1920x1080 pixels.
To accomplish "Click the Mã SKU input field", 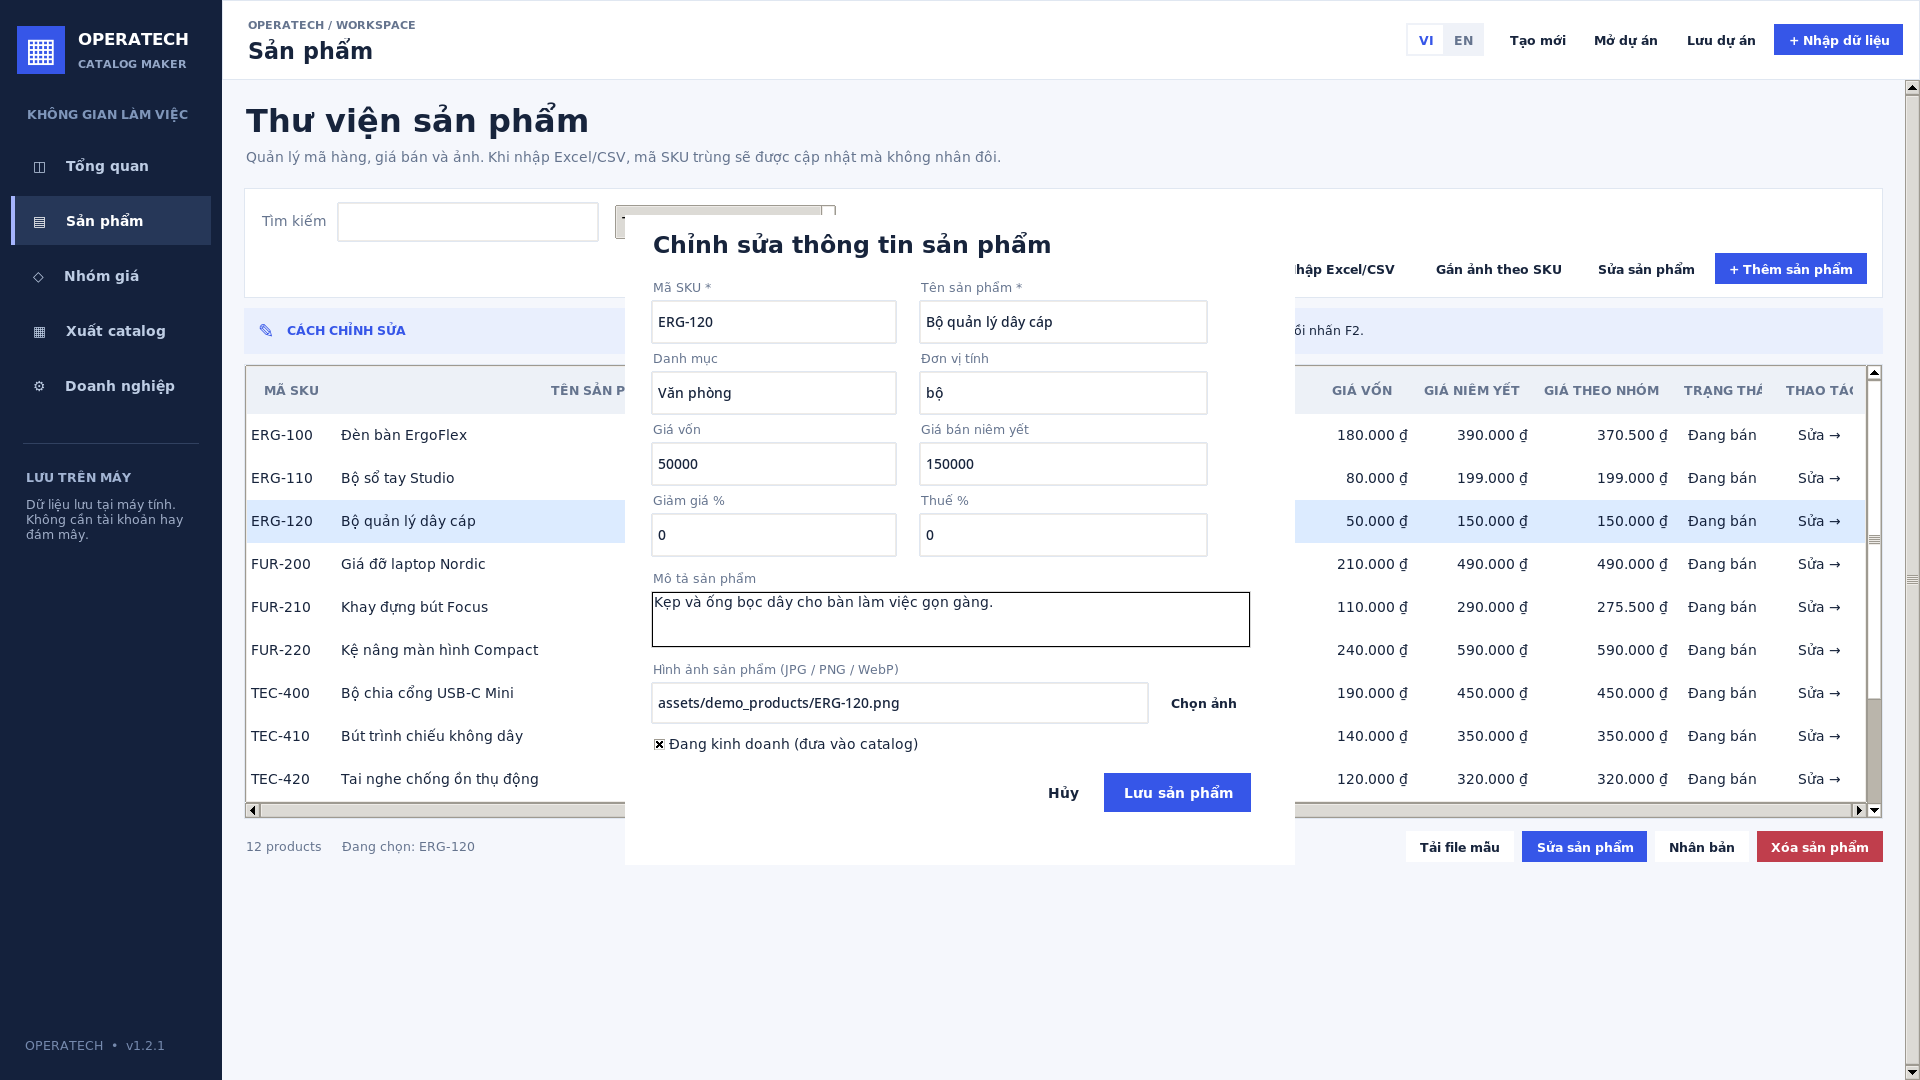I will click(x=774, y=322).
